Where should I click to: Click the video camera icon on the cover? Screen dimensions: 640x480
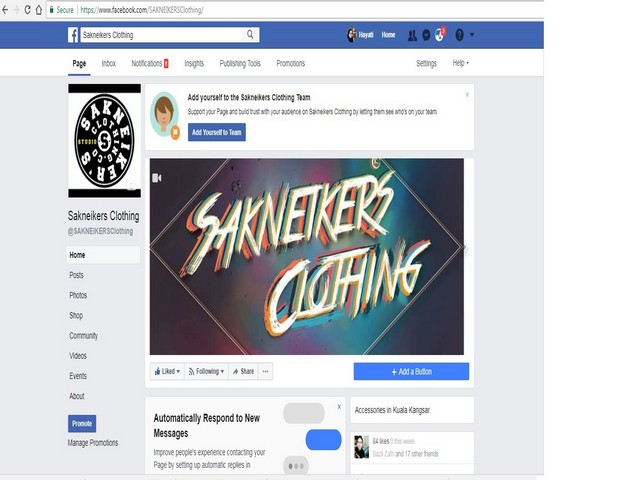157,178
